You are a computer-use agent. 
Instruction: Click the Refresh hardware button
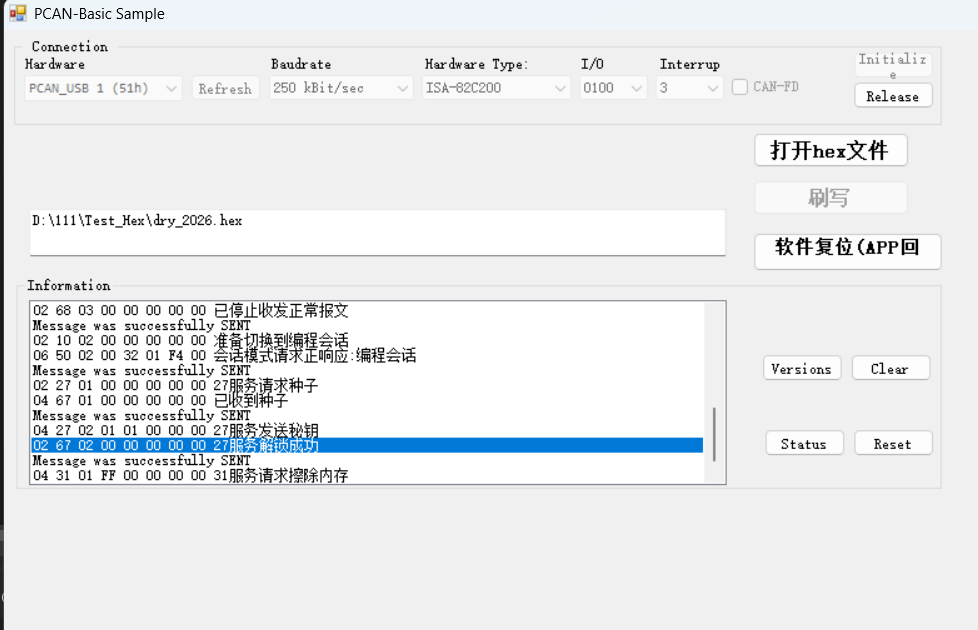tap(225, 88)
